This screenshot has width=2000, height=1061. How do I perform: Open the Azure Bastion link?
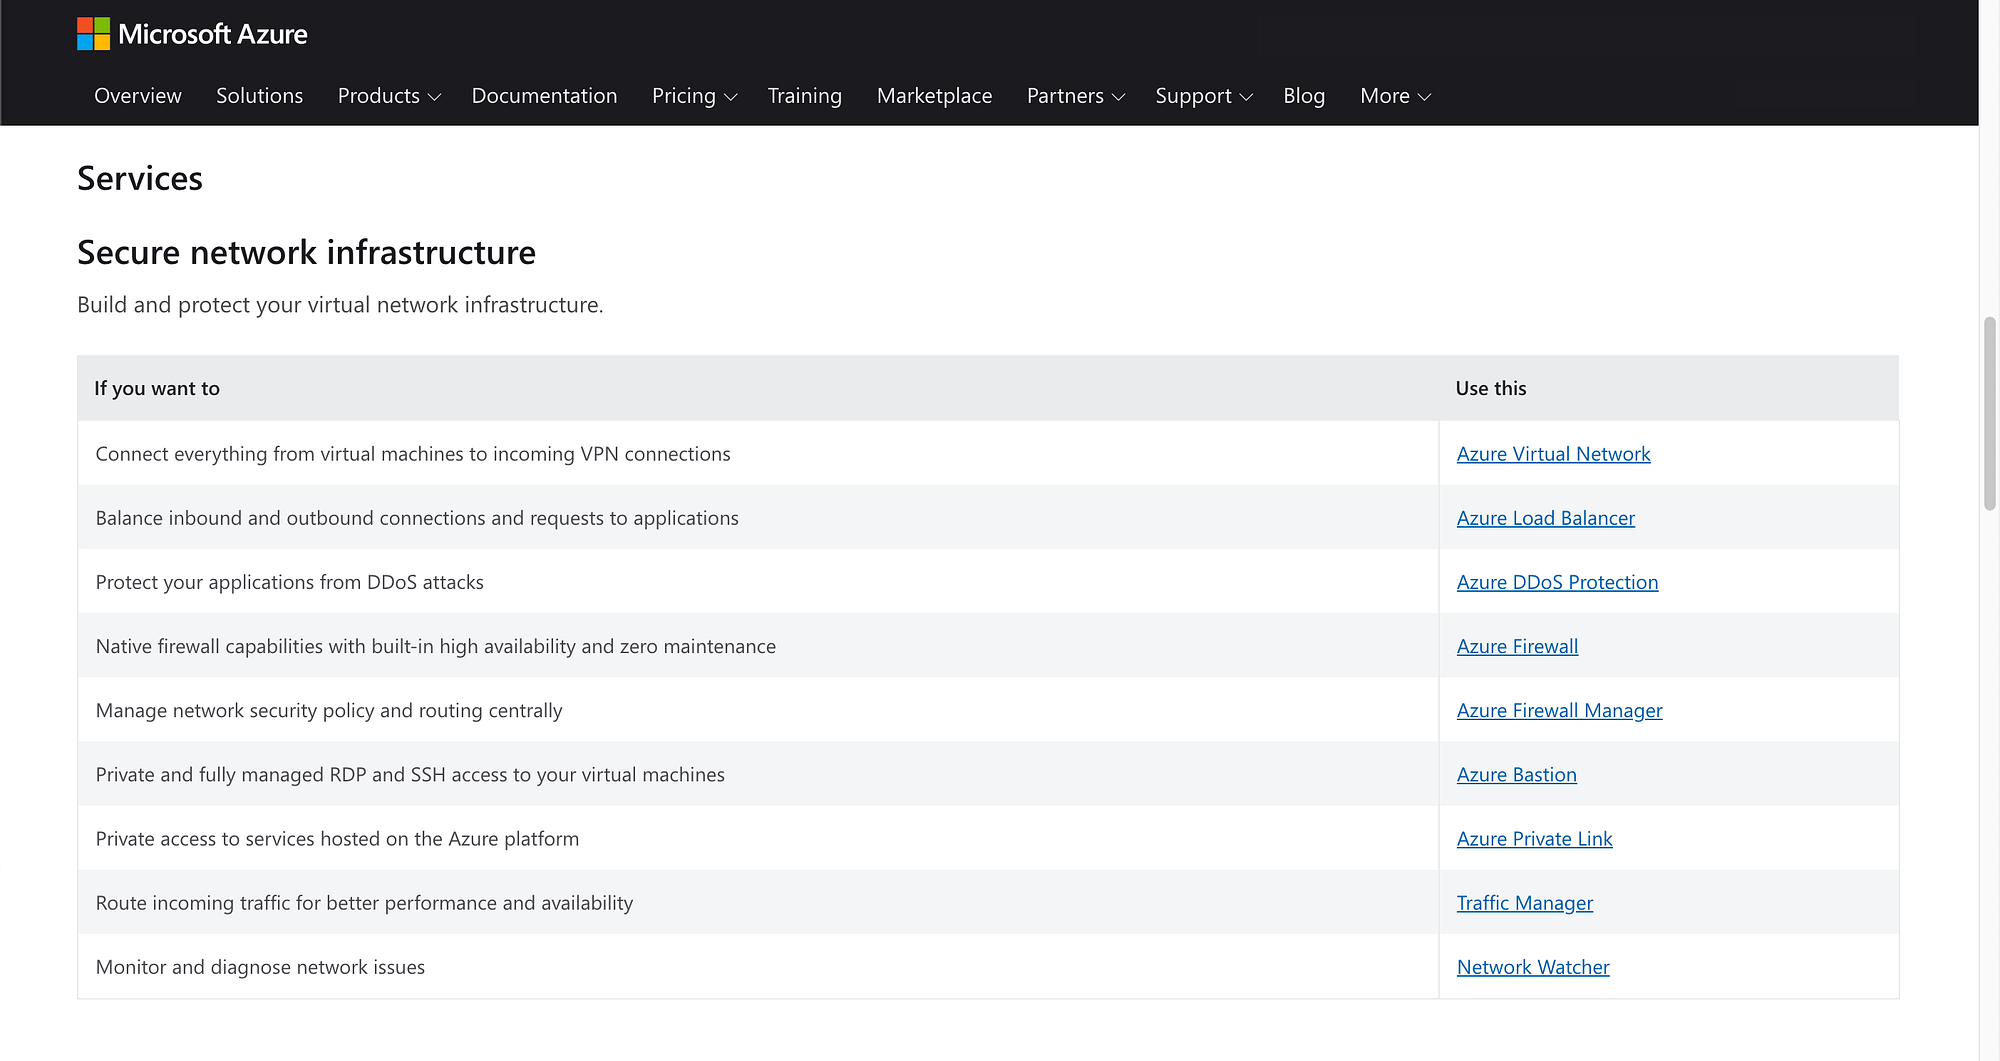coord(1516,774)
